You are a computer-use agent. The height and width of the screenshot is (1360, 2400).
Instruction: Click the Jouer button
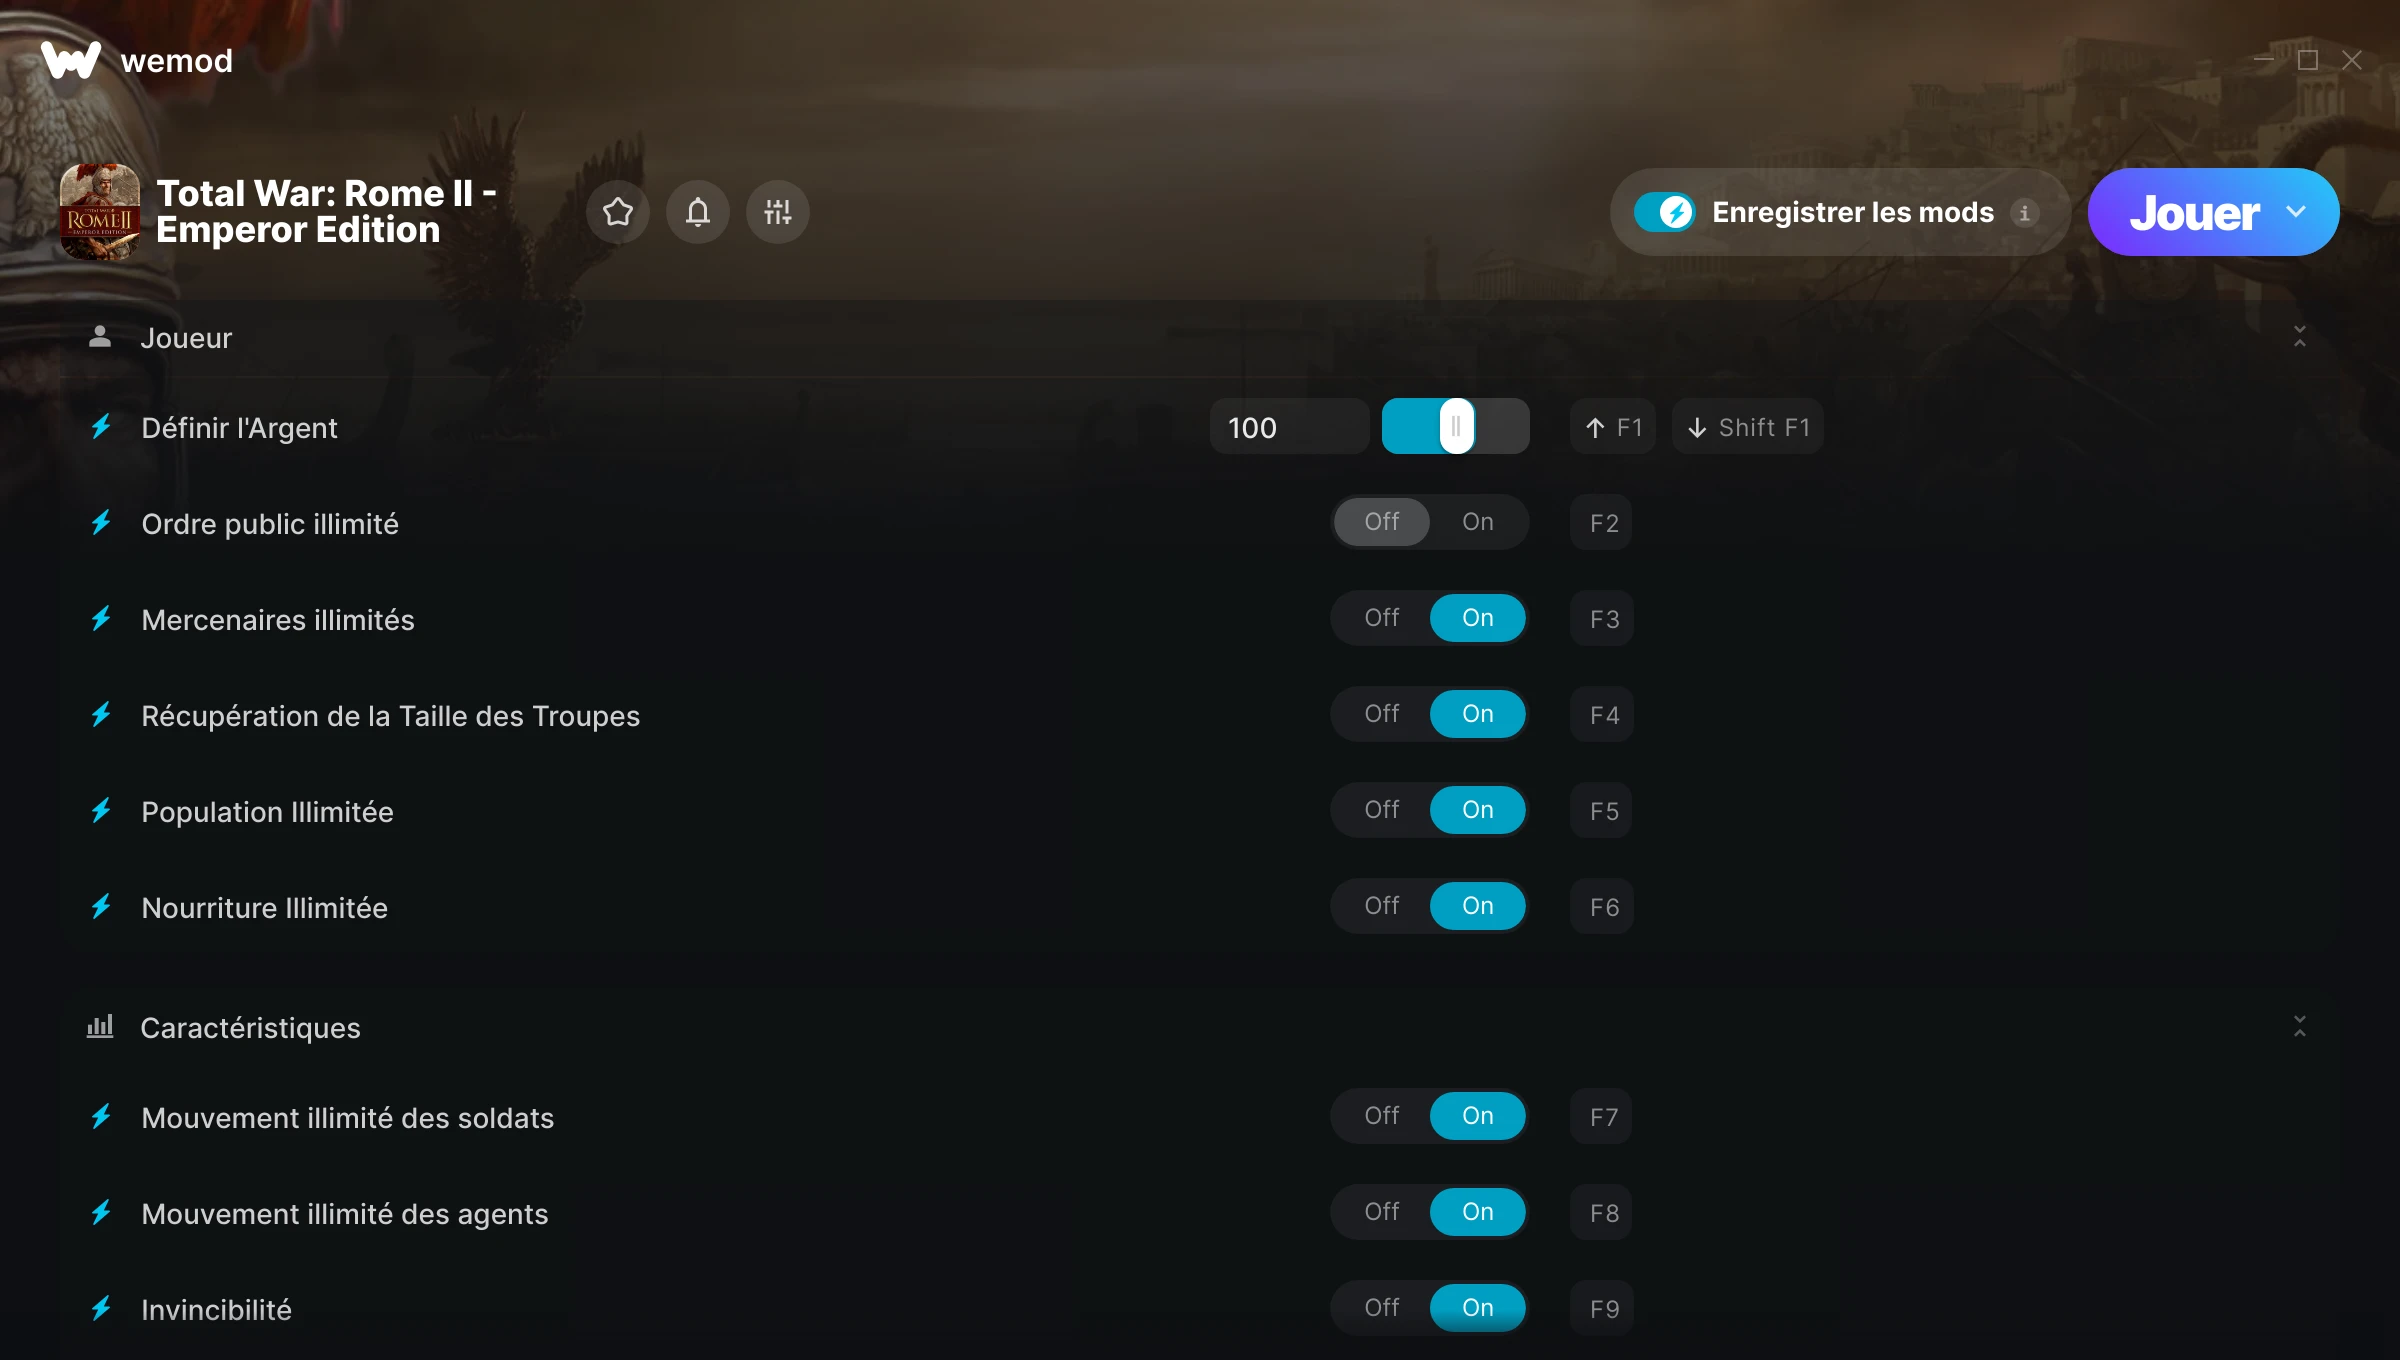[x=2194, y=212]
